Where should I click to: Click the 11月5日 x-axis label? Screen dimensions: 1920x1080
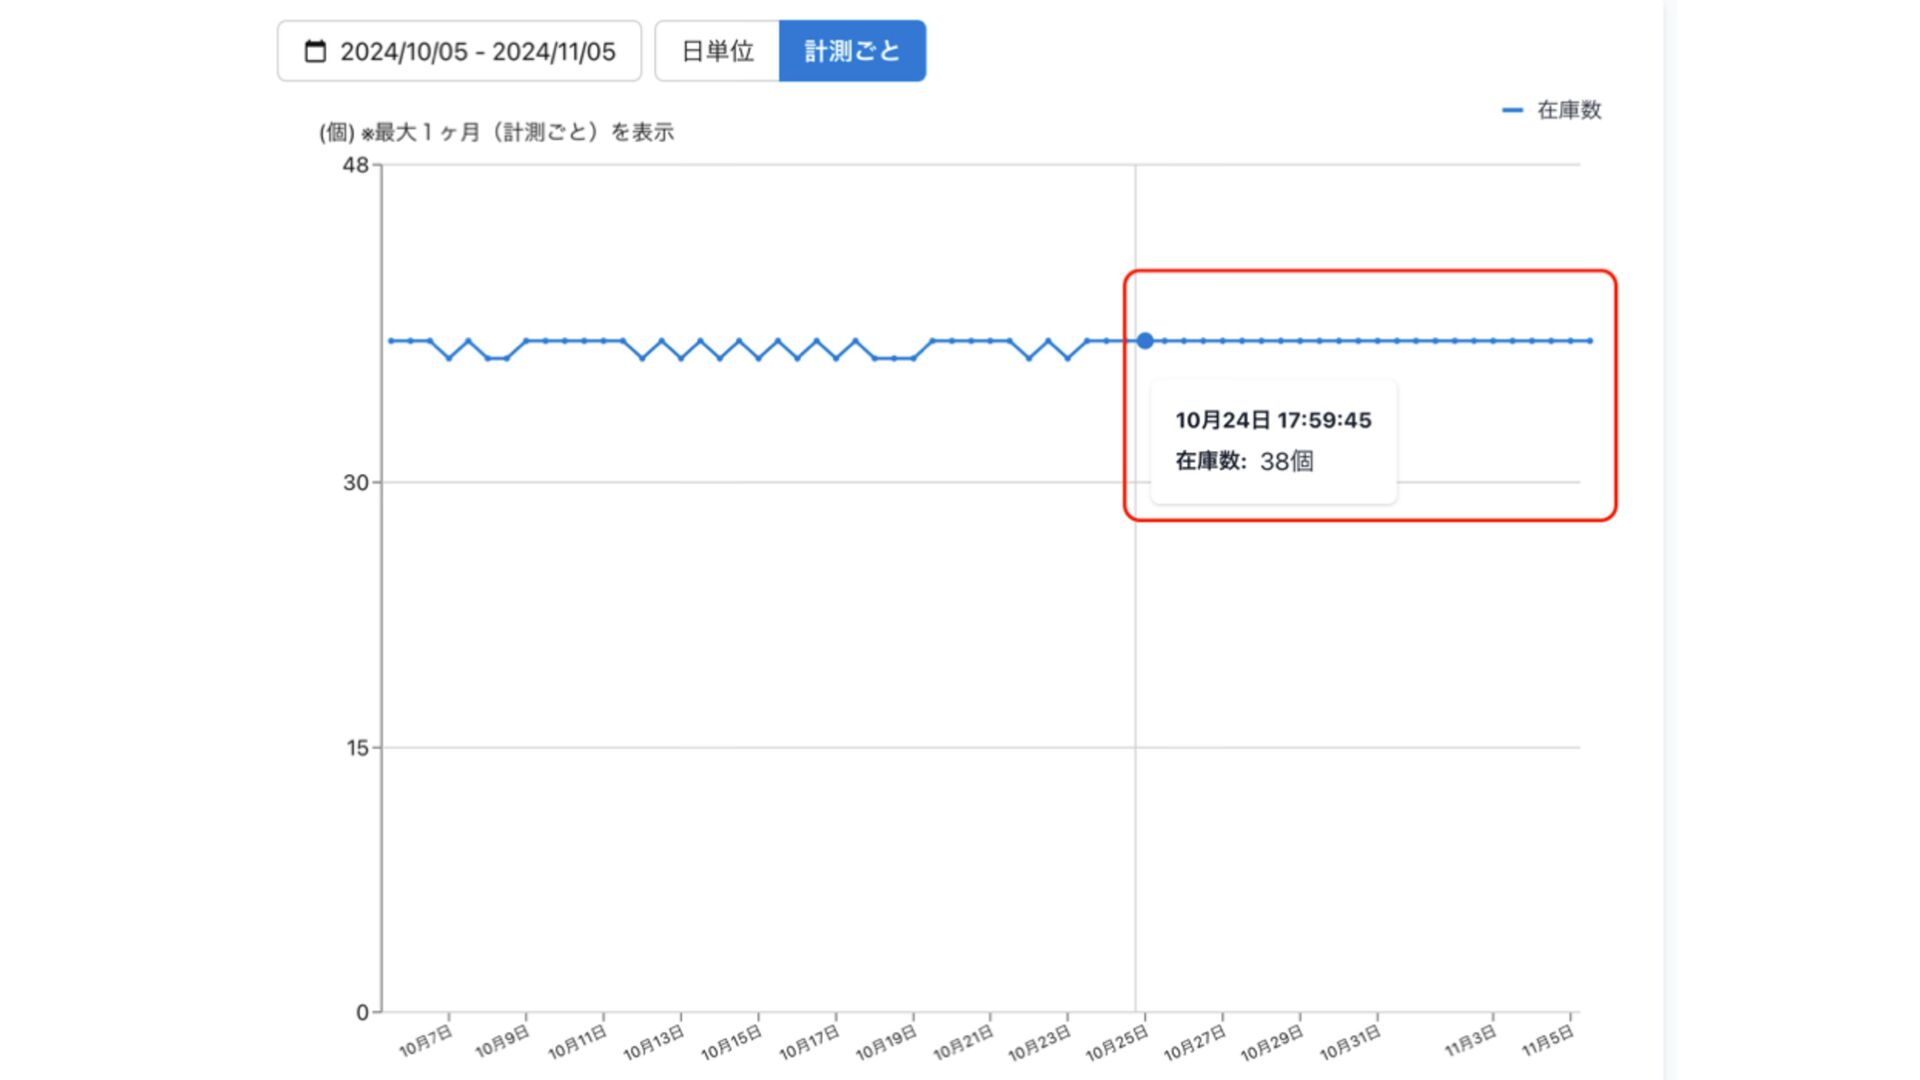1547,1041
